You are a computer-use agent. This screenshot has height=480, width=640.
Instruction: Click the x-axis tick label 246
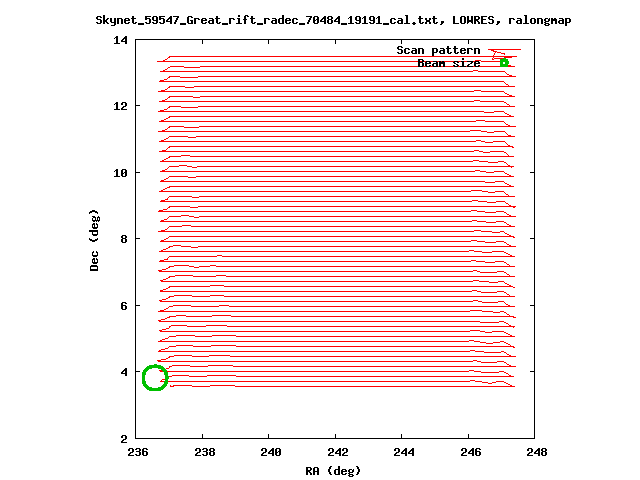tap(470, 452)
